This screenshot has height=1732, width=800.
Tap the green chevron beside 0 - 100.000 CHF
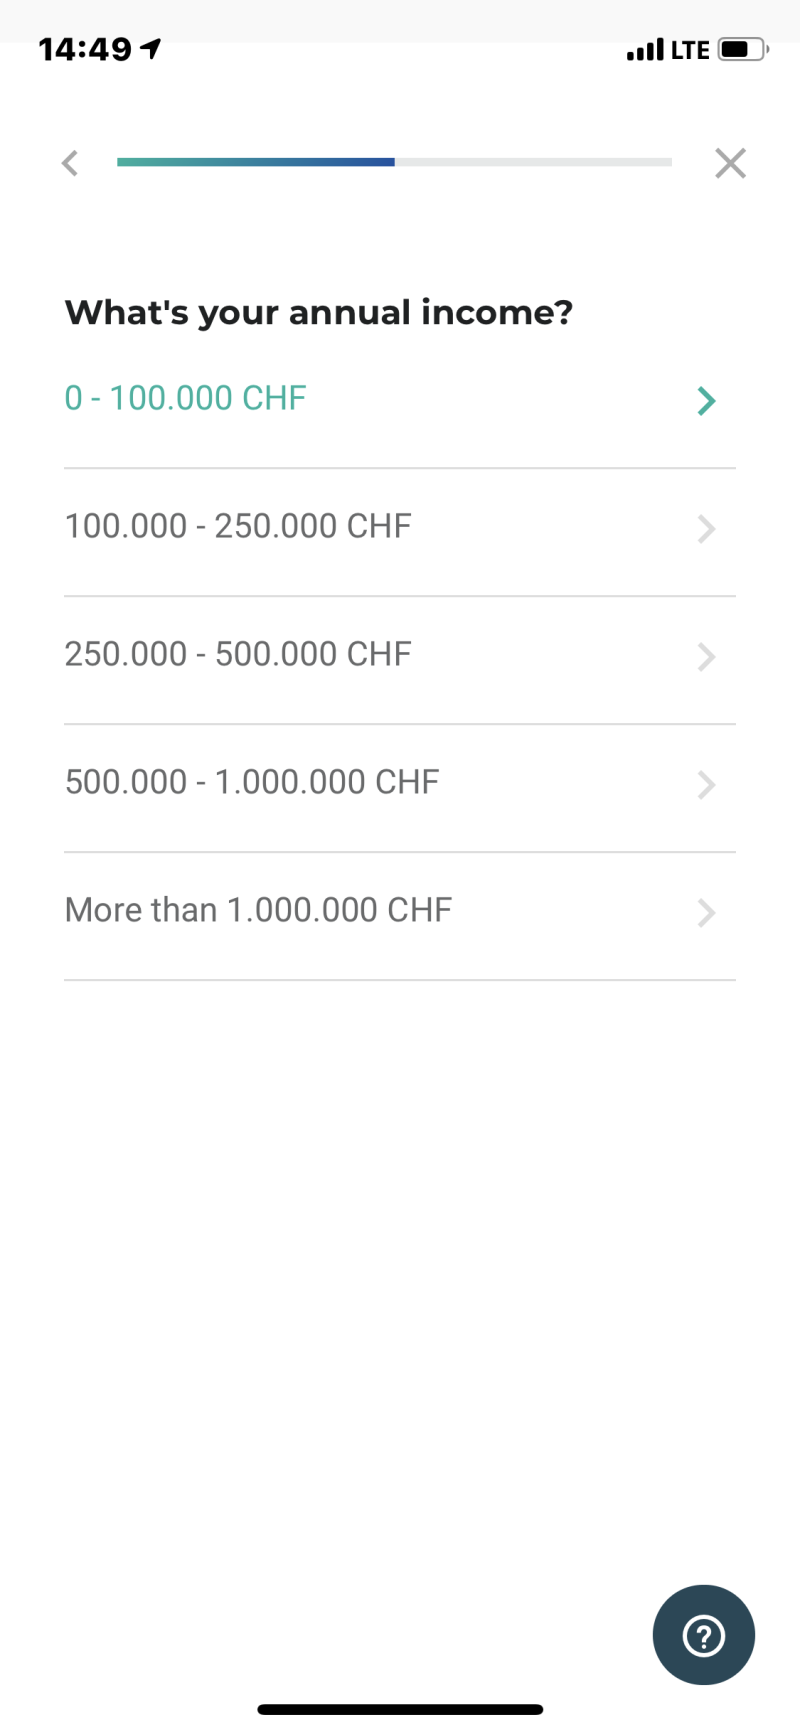pyautogui.click(x=706, y=401)
